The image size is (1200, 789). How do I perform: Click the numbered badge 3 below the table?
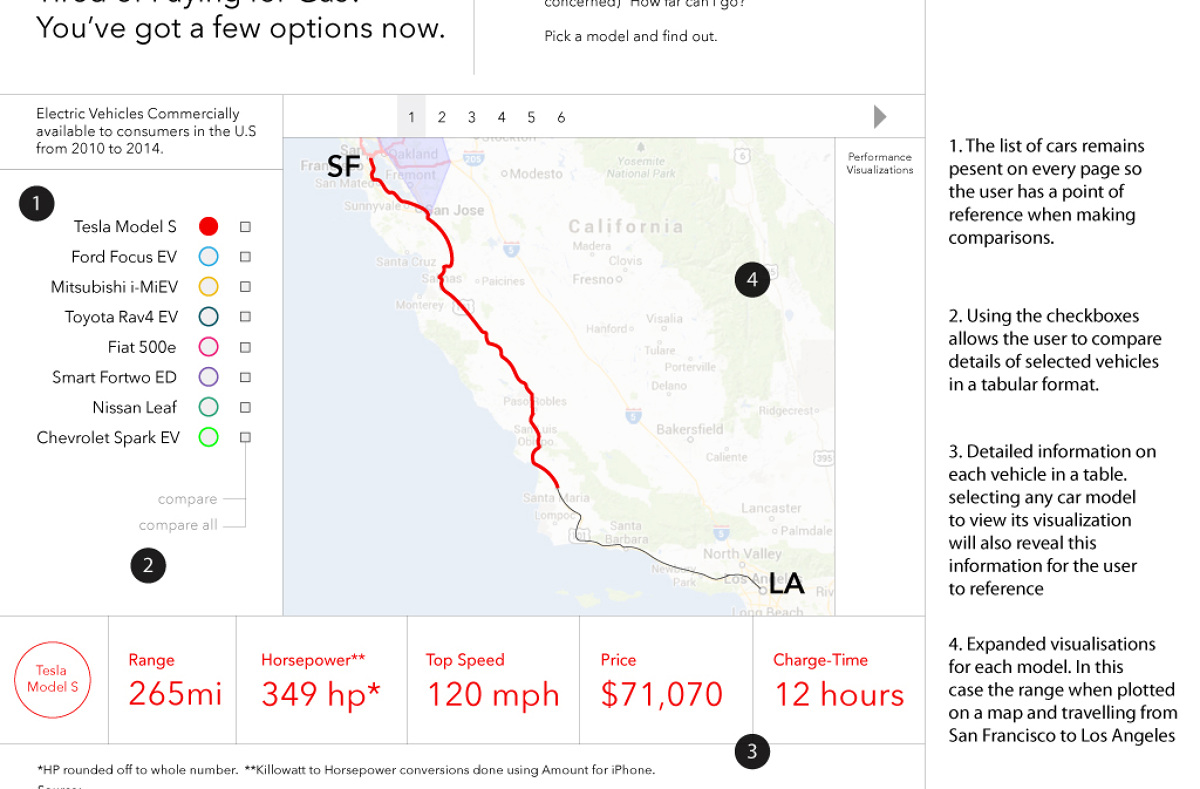click(752, 752)
